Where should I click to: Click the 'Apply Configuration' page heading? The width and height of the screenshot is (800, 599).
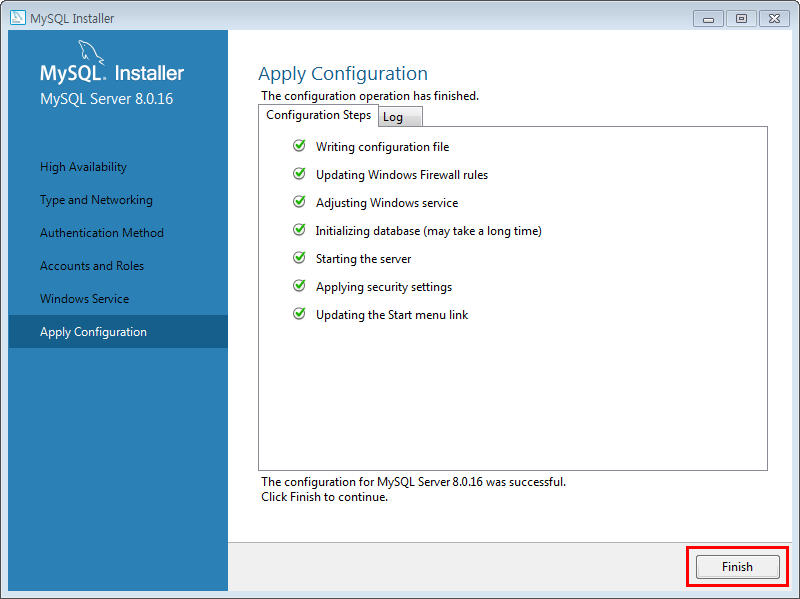343,74
